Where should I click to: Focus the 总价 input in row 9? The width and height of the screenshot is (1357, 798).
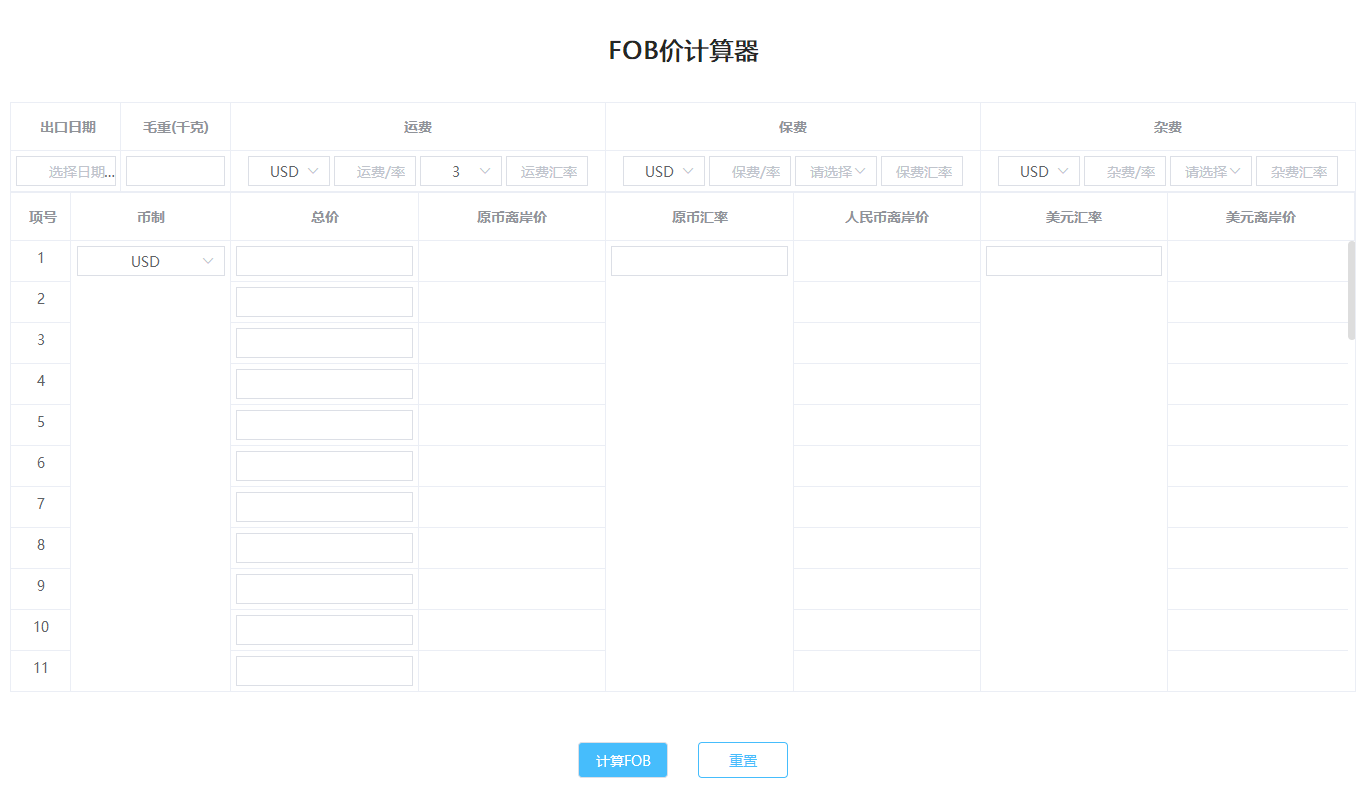[324, 589]
